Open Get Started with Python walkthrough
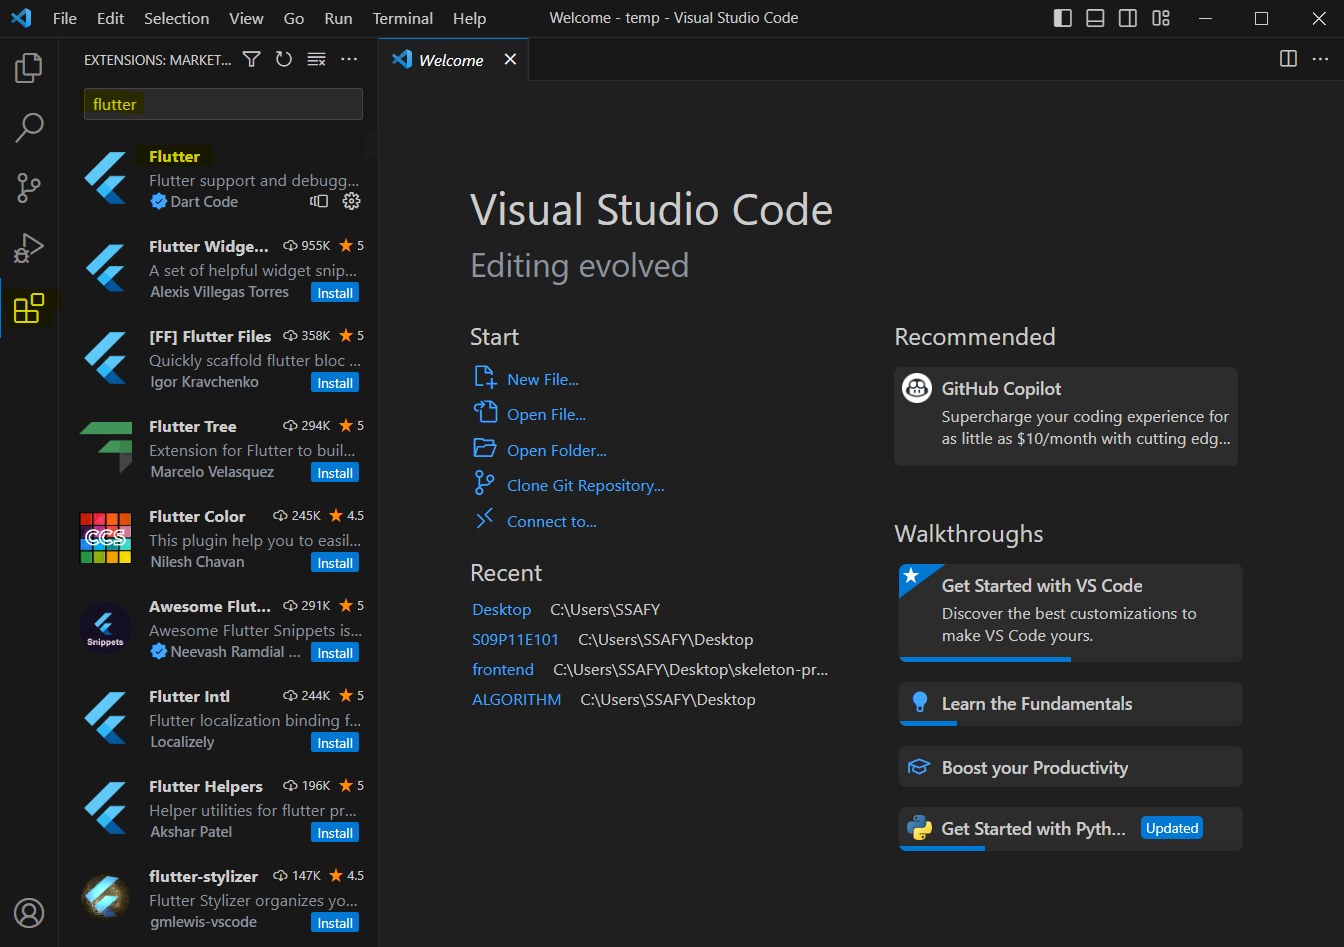Image resolution: width=1344 pixels, height=947 pixels. [1070, 829]
